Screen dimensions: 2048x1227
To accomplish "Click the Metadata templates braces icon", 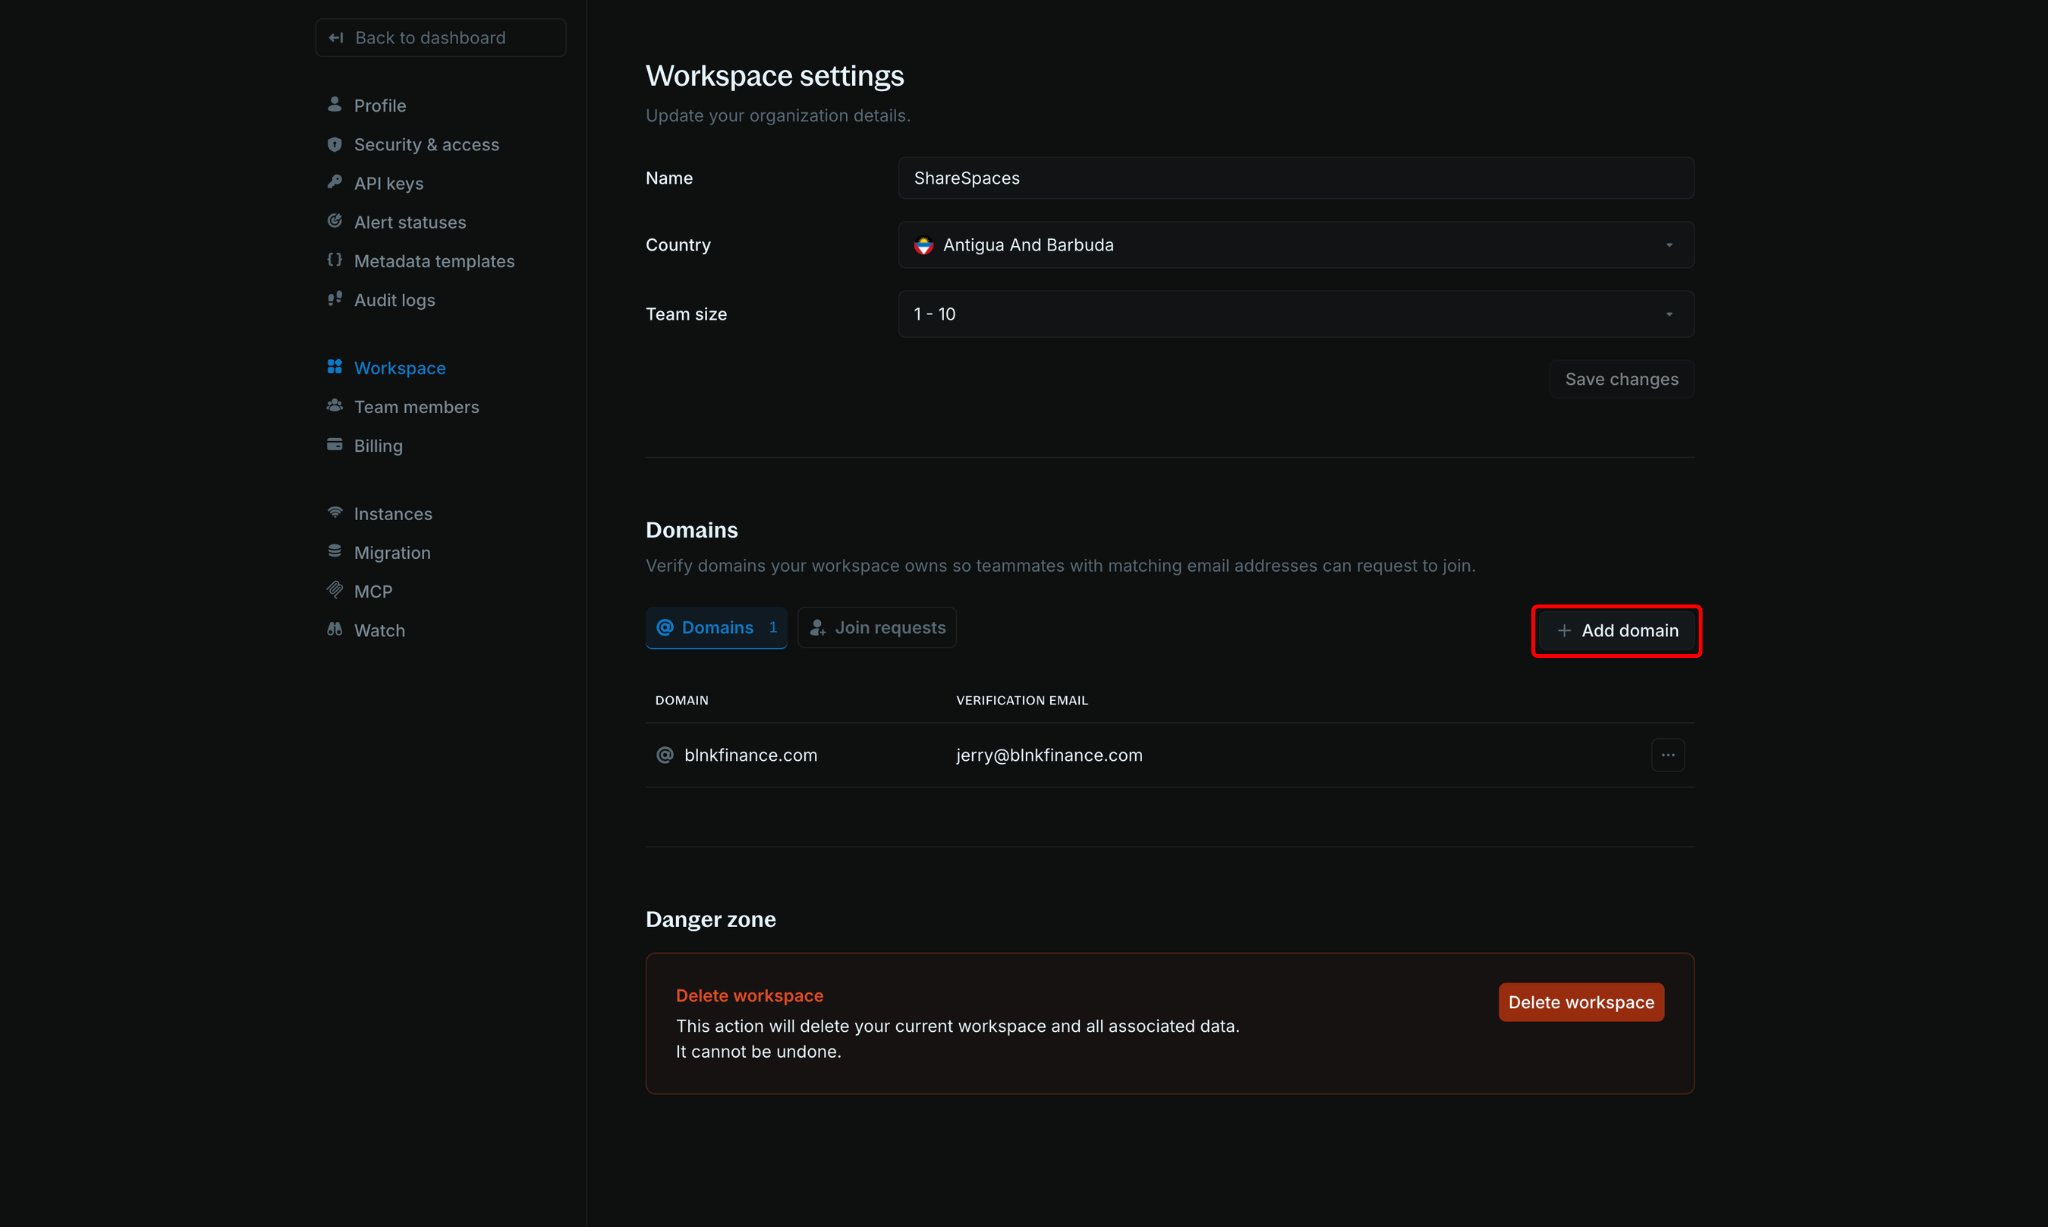I will [334, 260].
